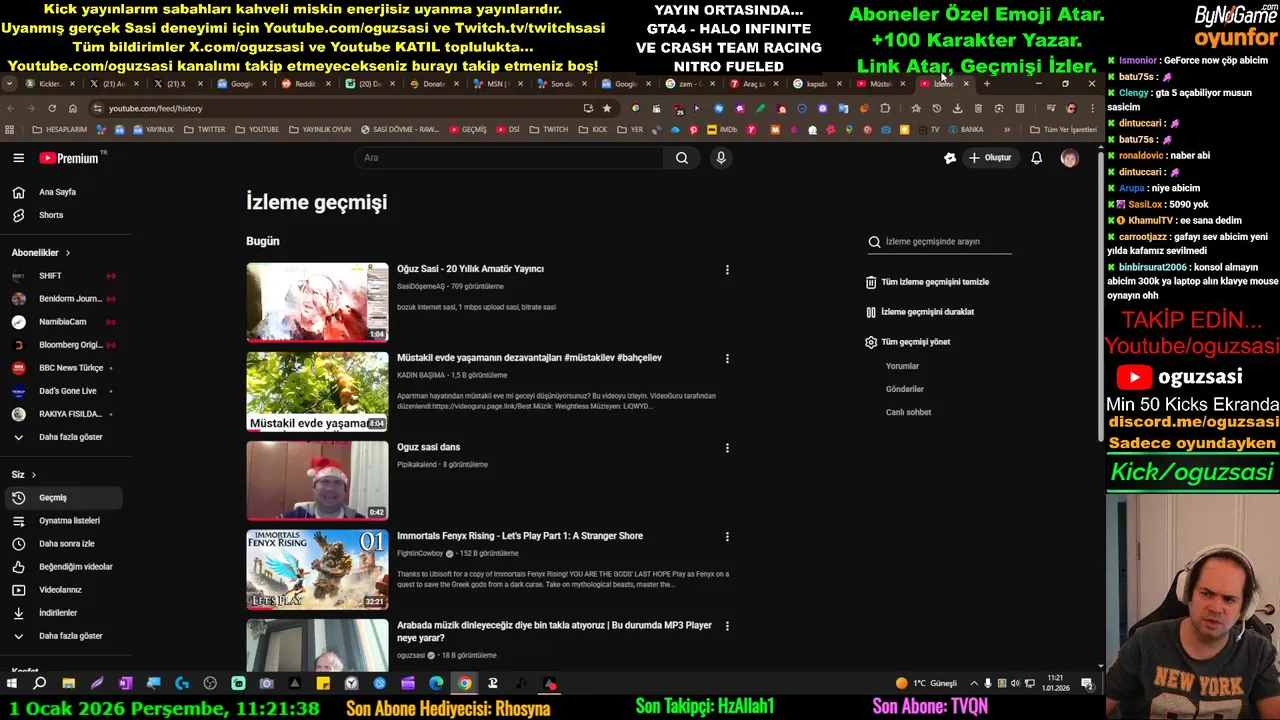This screenshot has height=720, width=1280.
Task: Open options menu for Oguz sasi dans
Action: pyautogui.click(x=727, y=448)
